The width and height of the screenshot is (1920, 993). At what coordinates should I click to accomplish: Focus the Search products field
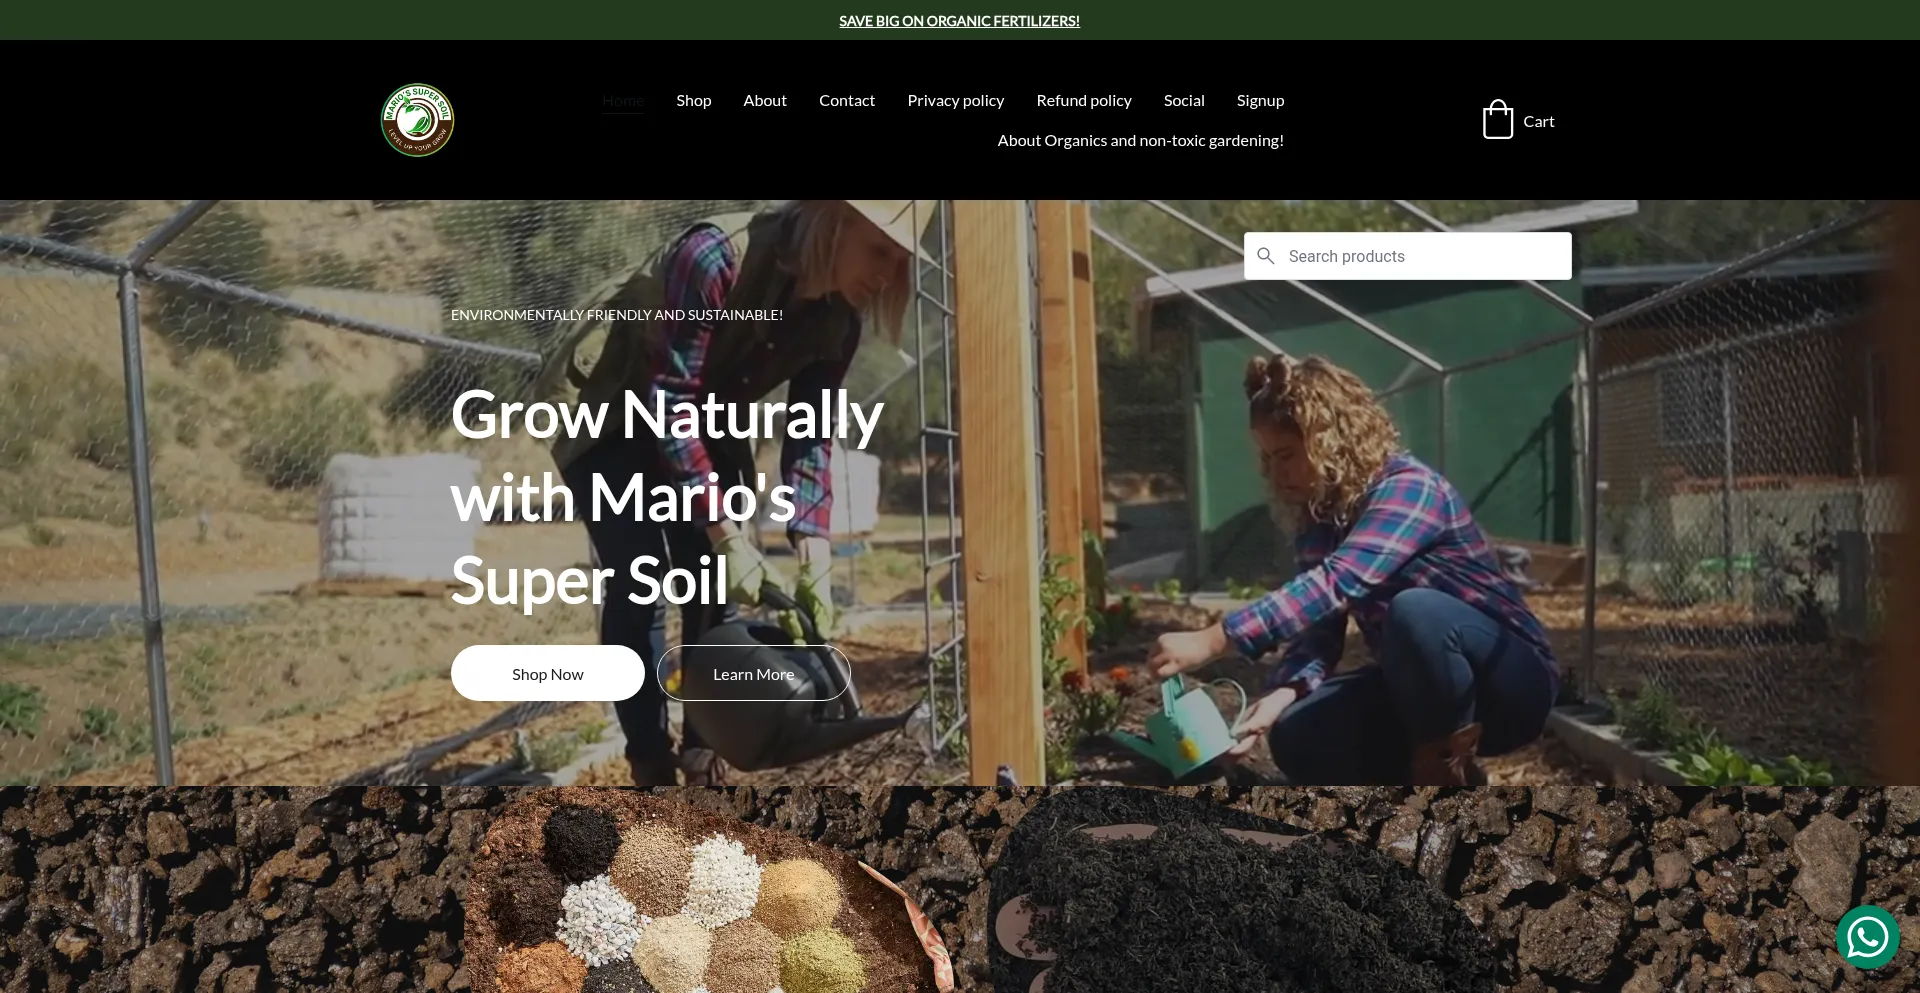coord(1408,256)
